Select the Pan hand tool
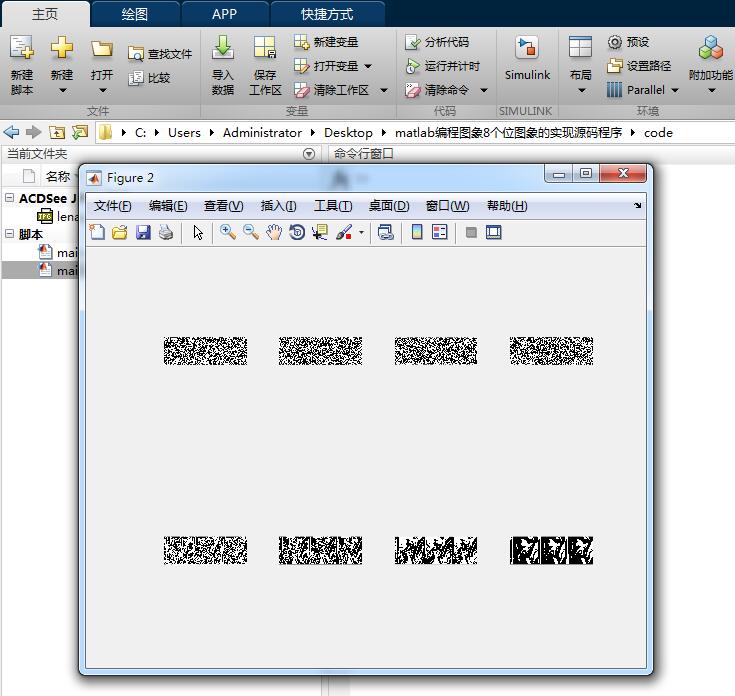735x696 pixels. click(x=274, y=232)
